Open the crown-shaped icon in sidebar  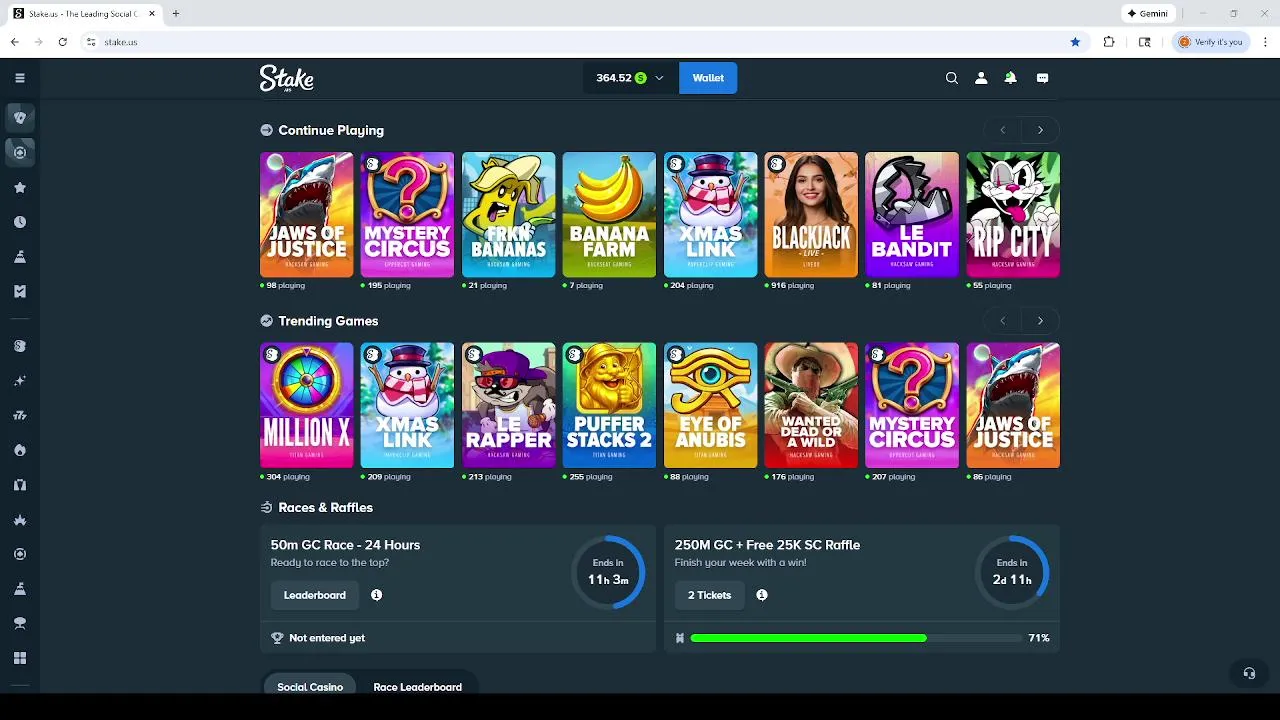coord(19,520)
